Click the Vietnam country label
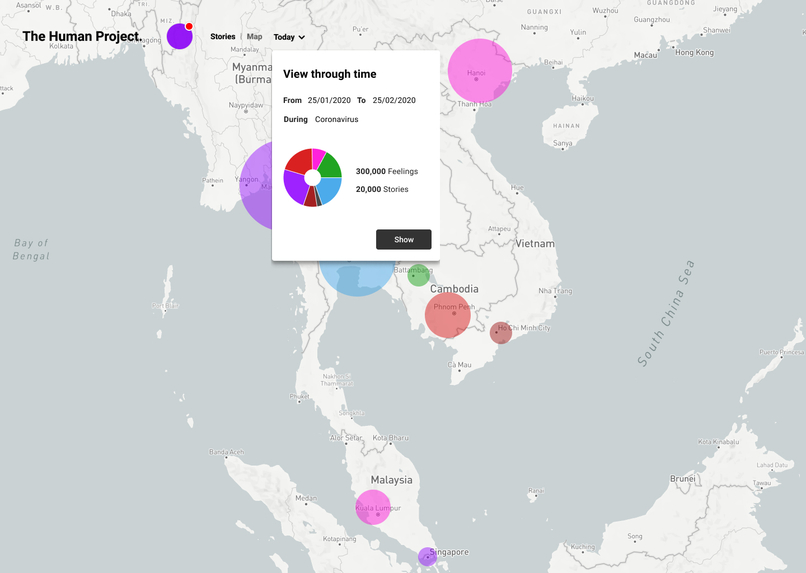The width and height of the screenshot is (806, 573). [535, 244]
